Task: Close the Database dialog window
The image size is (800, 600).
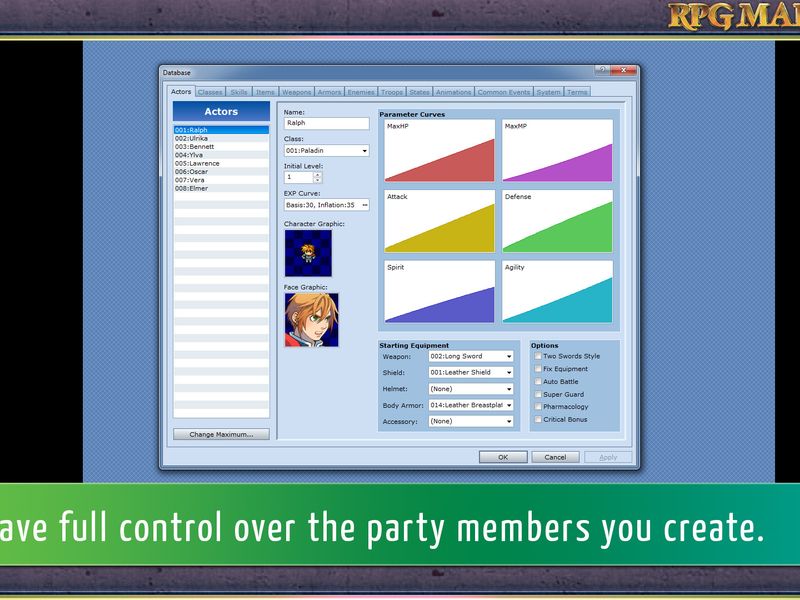Action: point(623,70)
